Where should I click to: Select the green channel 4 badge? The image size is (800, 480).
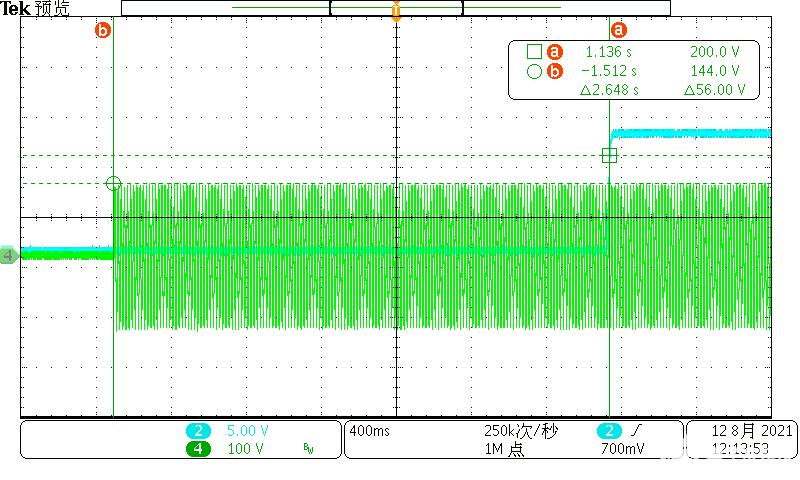click(198, 449)
